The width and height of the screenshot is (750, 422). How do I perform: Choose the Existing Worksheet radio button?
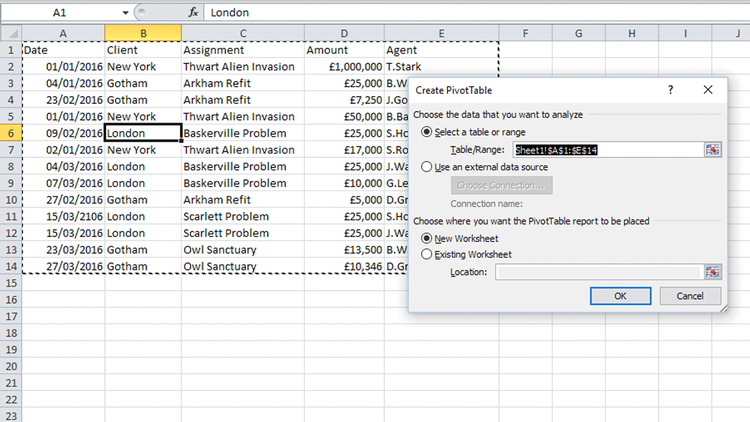tap(429, 254)
